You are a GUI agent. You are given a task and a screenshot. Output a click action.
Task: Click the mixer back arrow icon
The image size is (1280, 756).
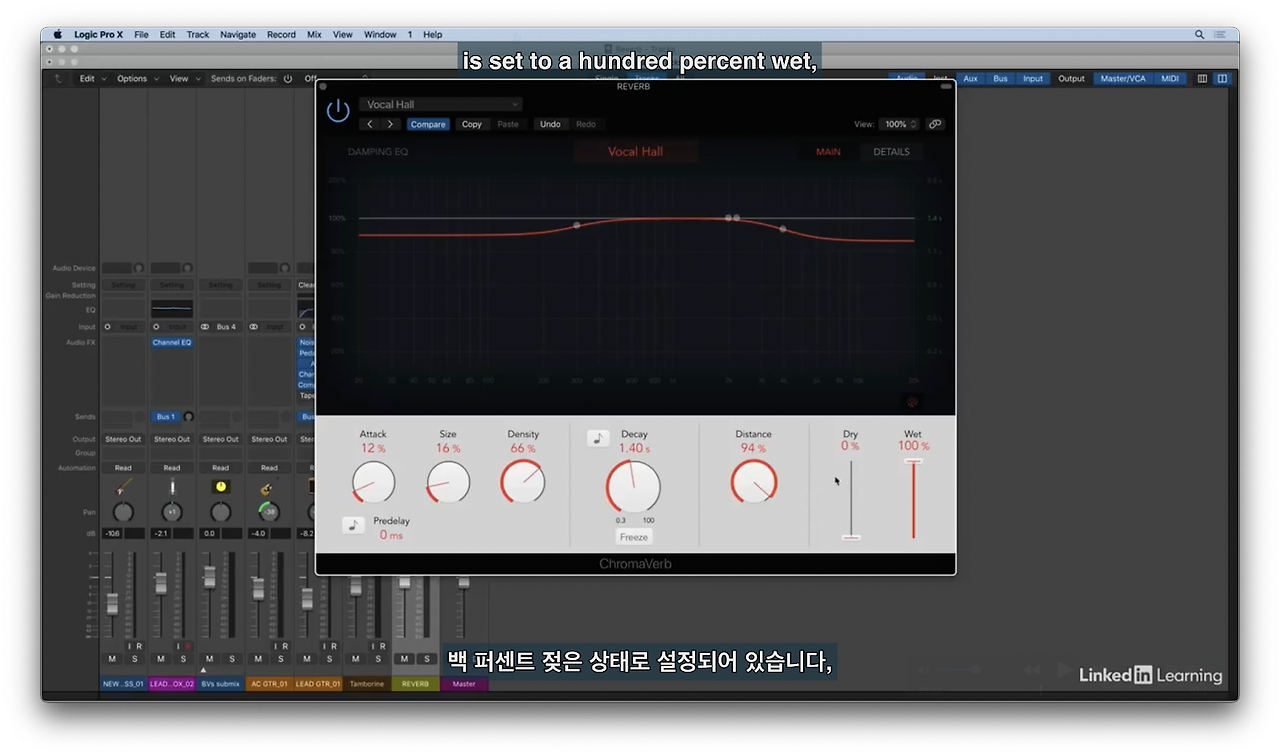[58, 79]
